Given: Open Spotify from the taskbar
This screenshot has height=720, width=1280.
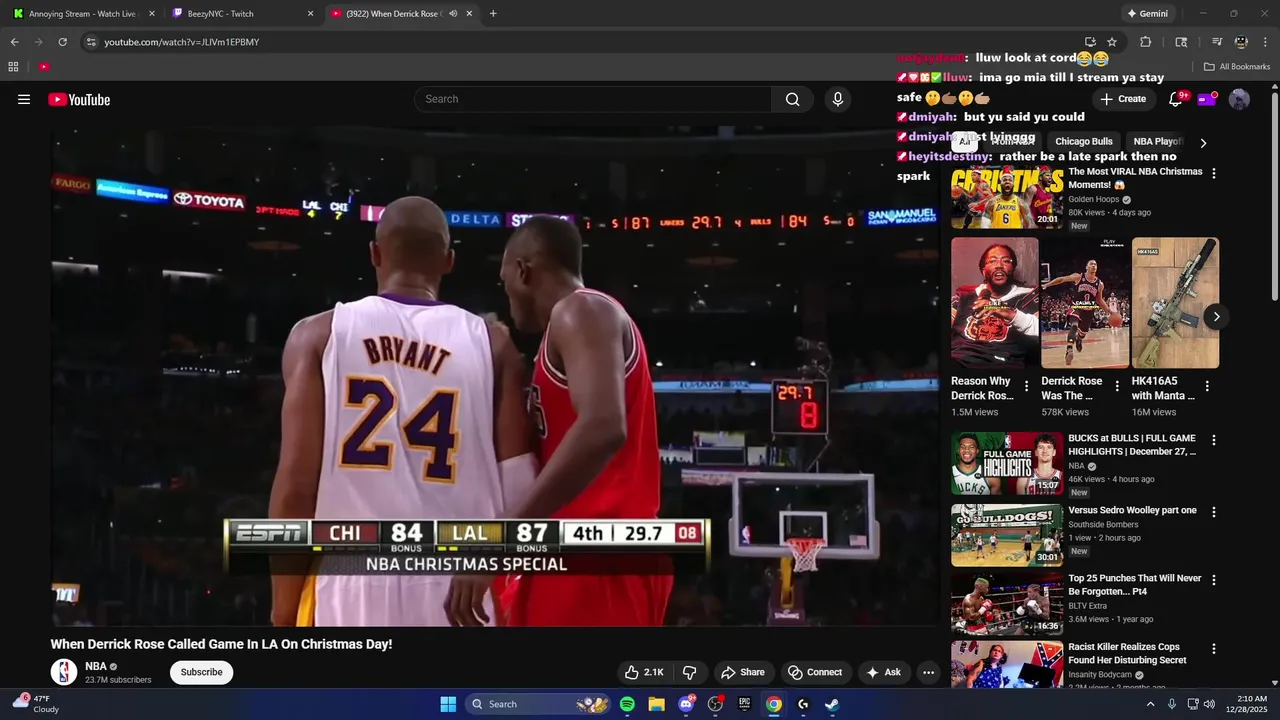Looking at the screenshot, I should 627,704.
